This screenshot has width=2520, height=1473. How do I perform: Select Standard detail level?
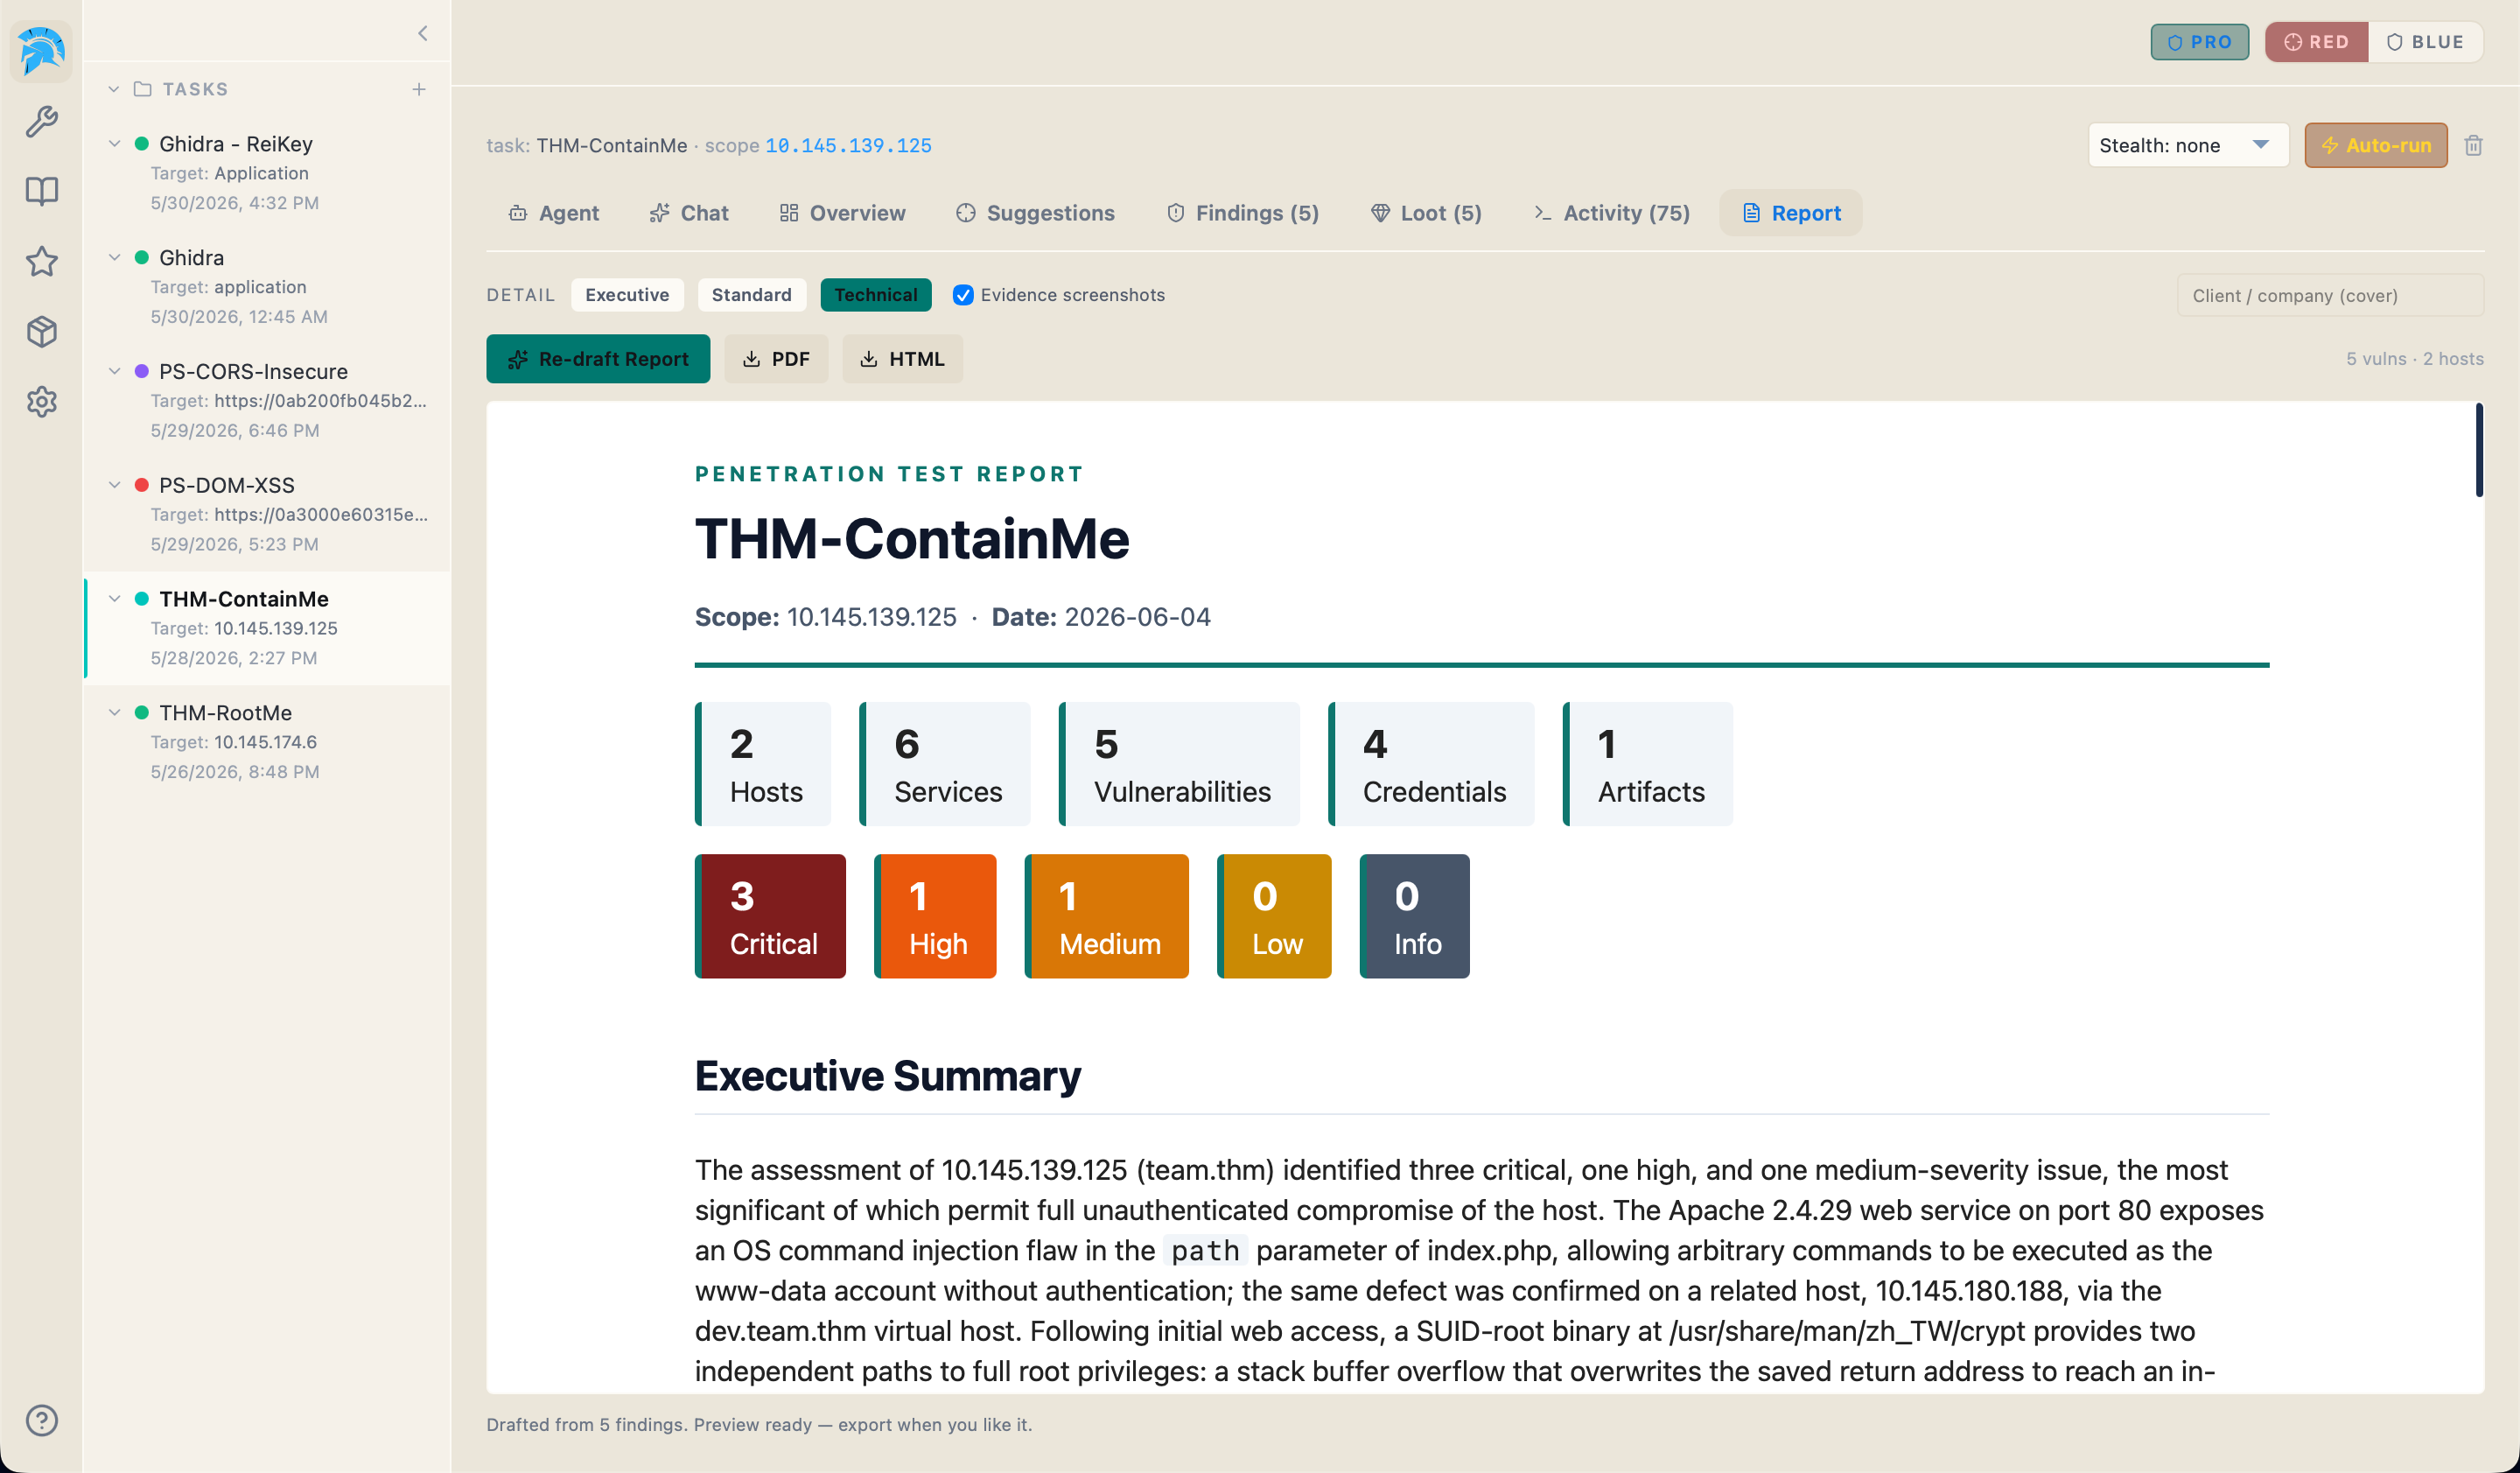(x=751, y=295)
